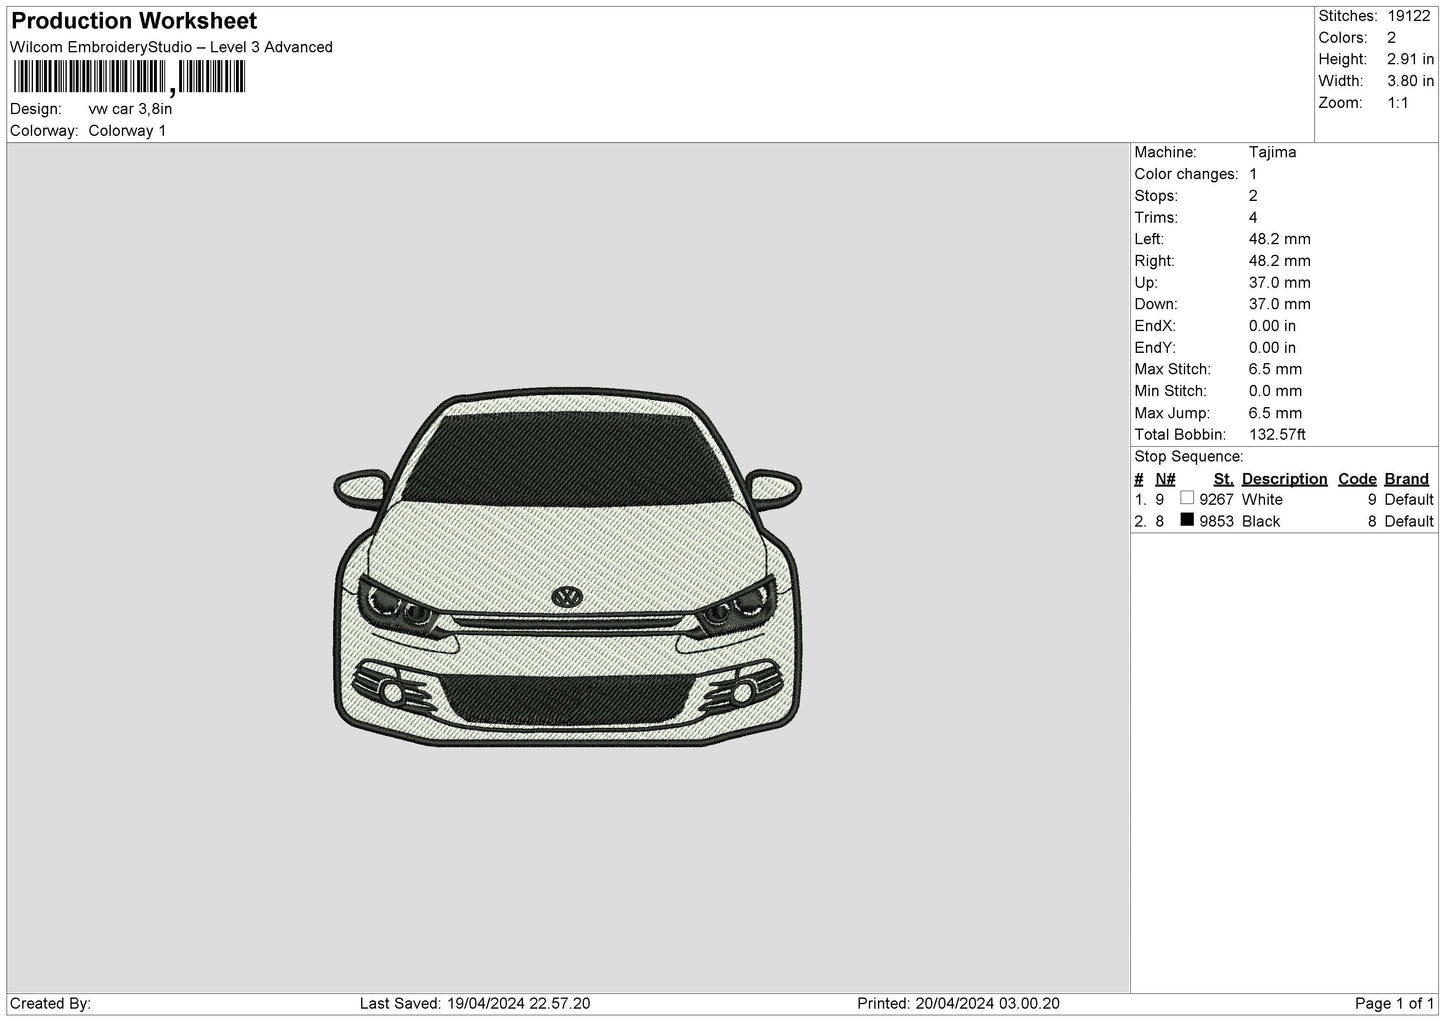The height and width of the screenshot is (1021, 1445).
Task: Click the 'Colorway 1' value
Action: click(127, 131)
